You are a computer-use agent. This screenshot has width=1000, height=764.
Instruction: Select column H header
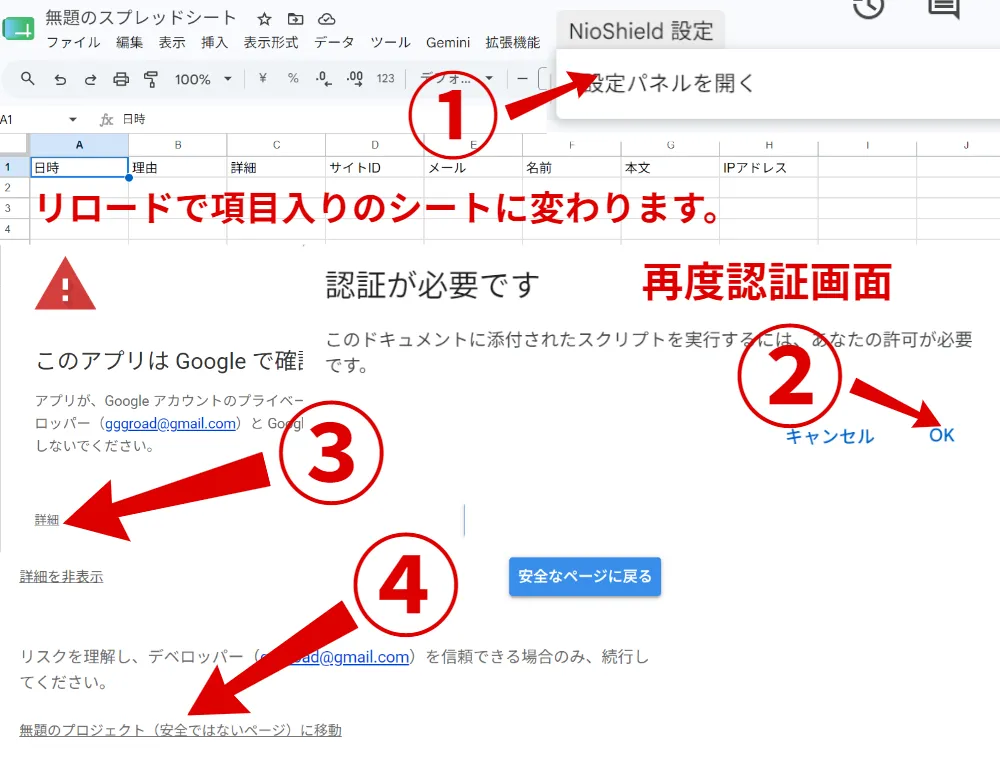point(769,145)
